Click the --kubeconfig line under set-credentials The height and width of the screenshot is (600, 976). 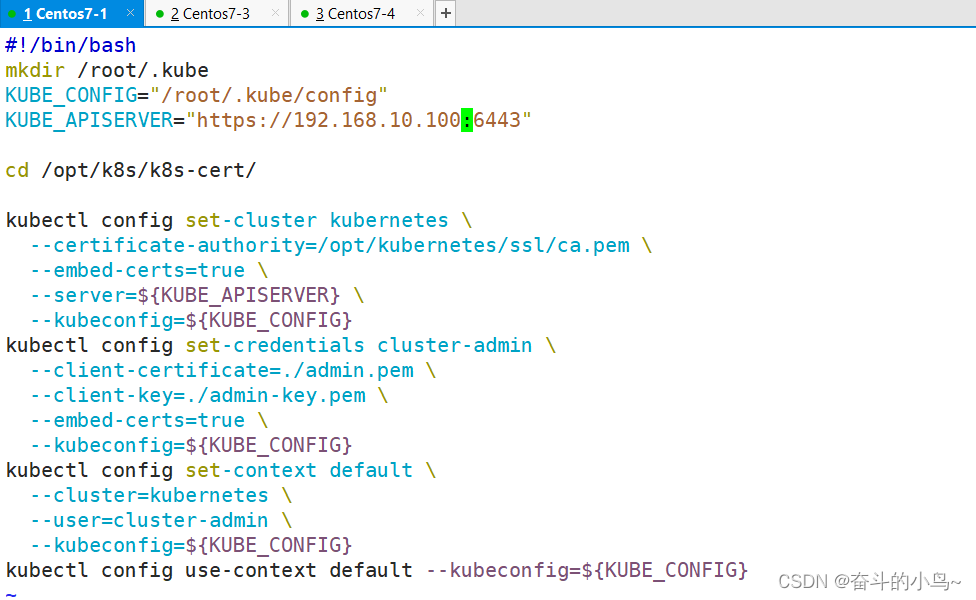(191, 445)
